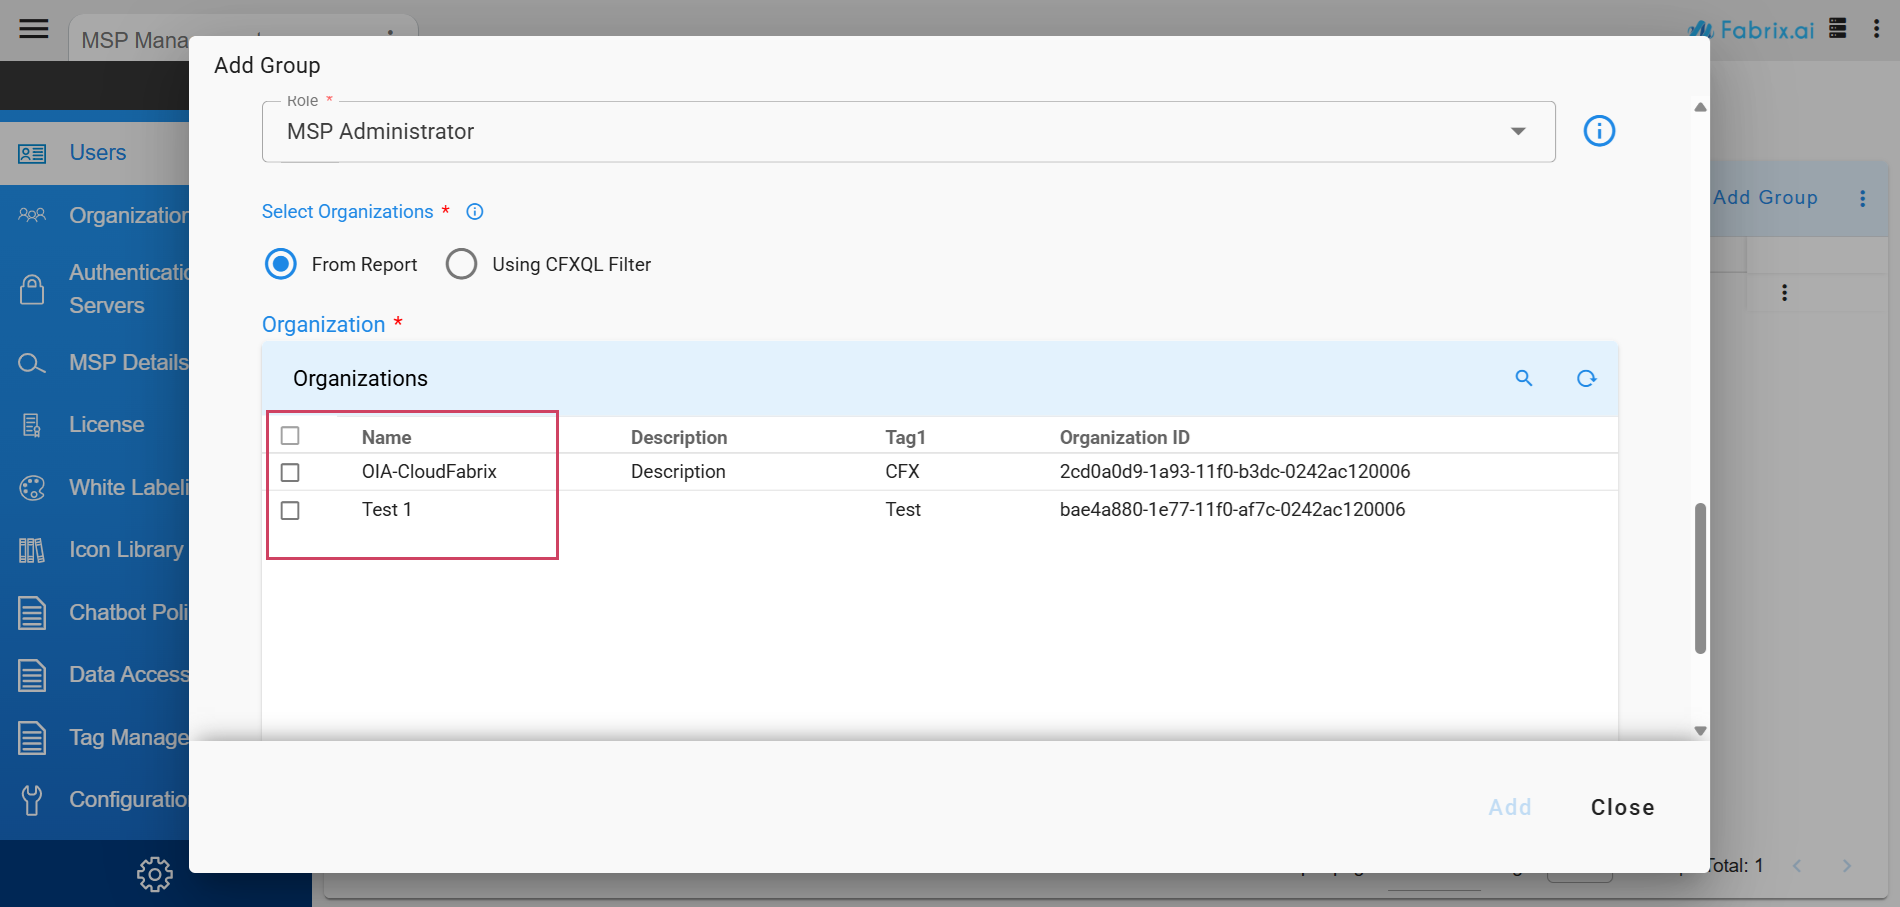Viewport: 1900px width, 907px height.
Task: Click the White Labeling palette icon
Action: pos(32,488)
